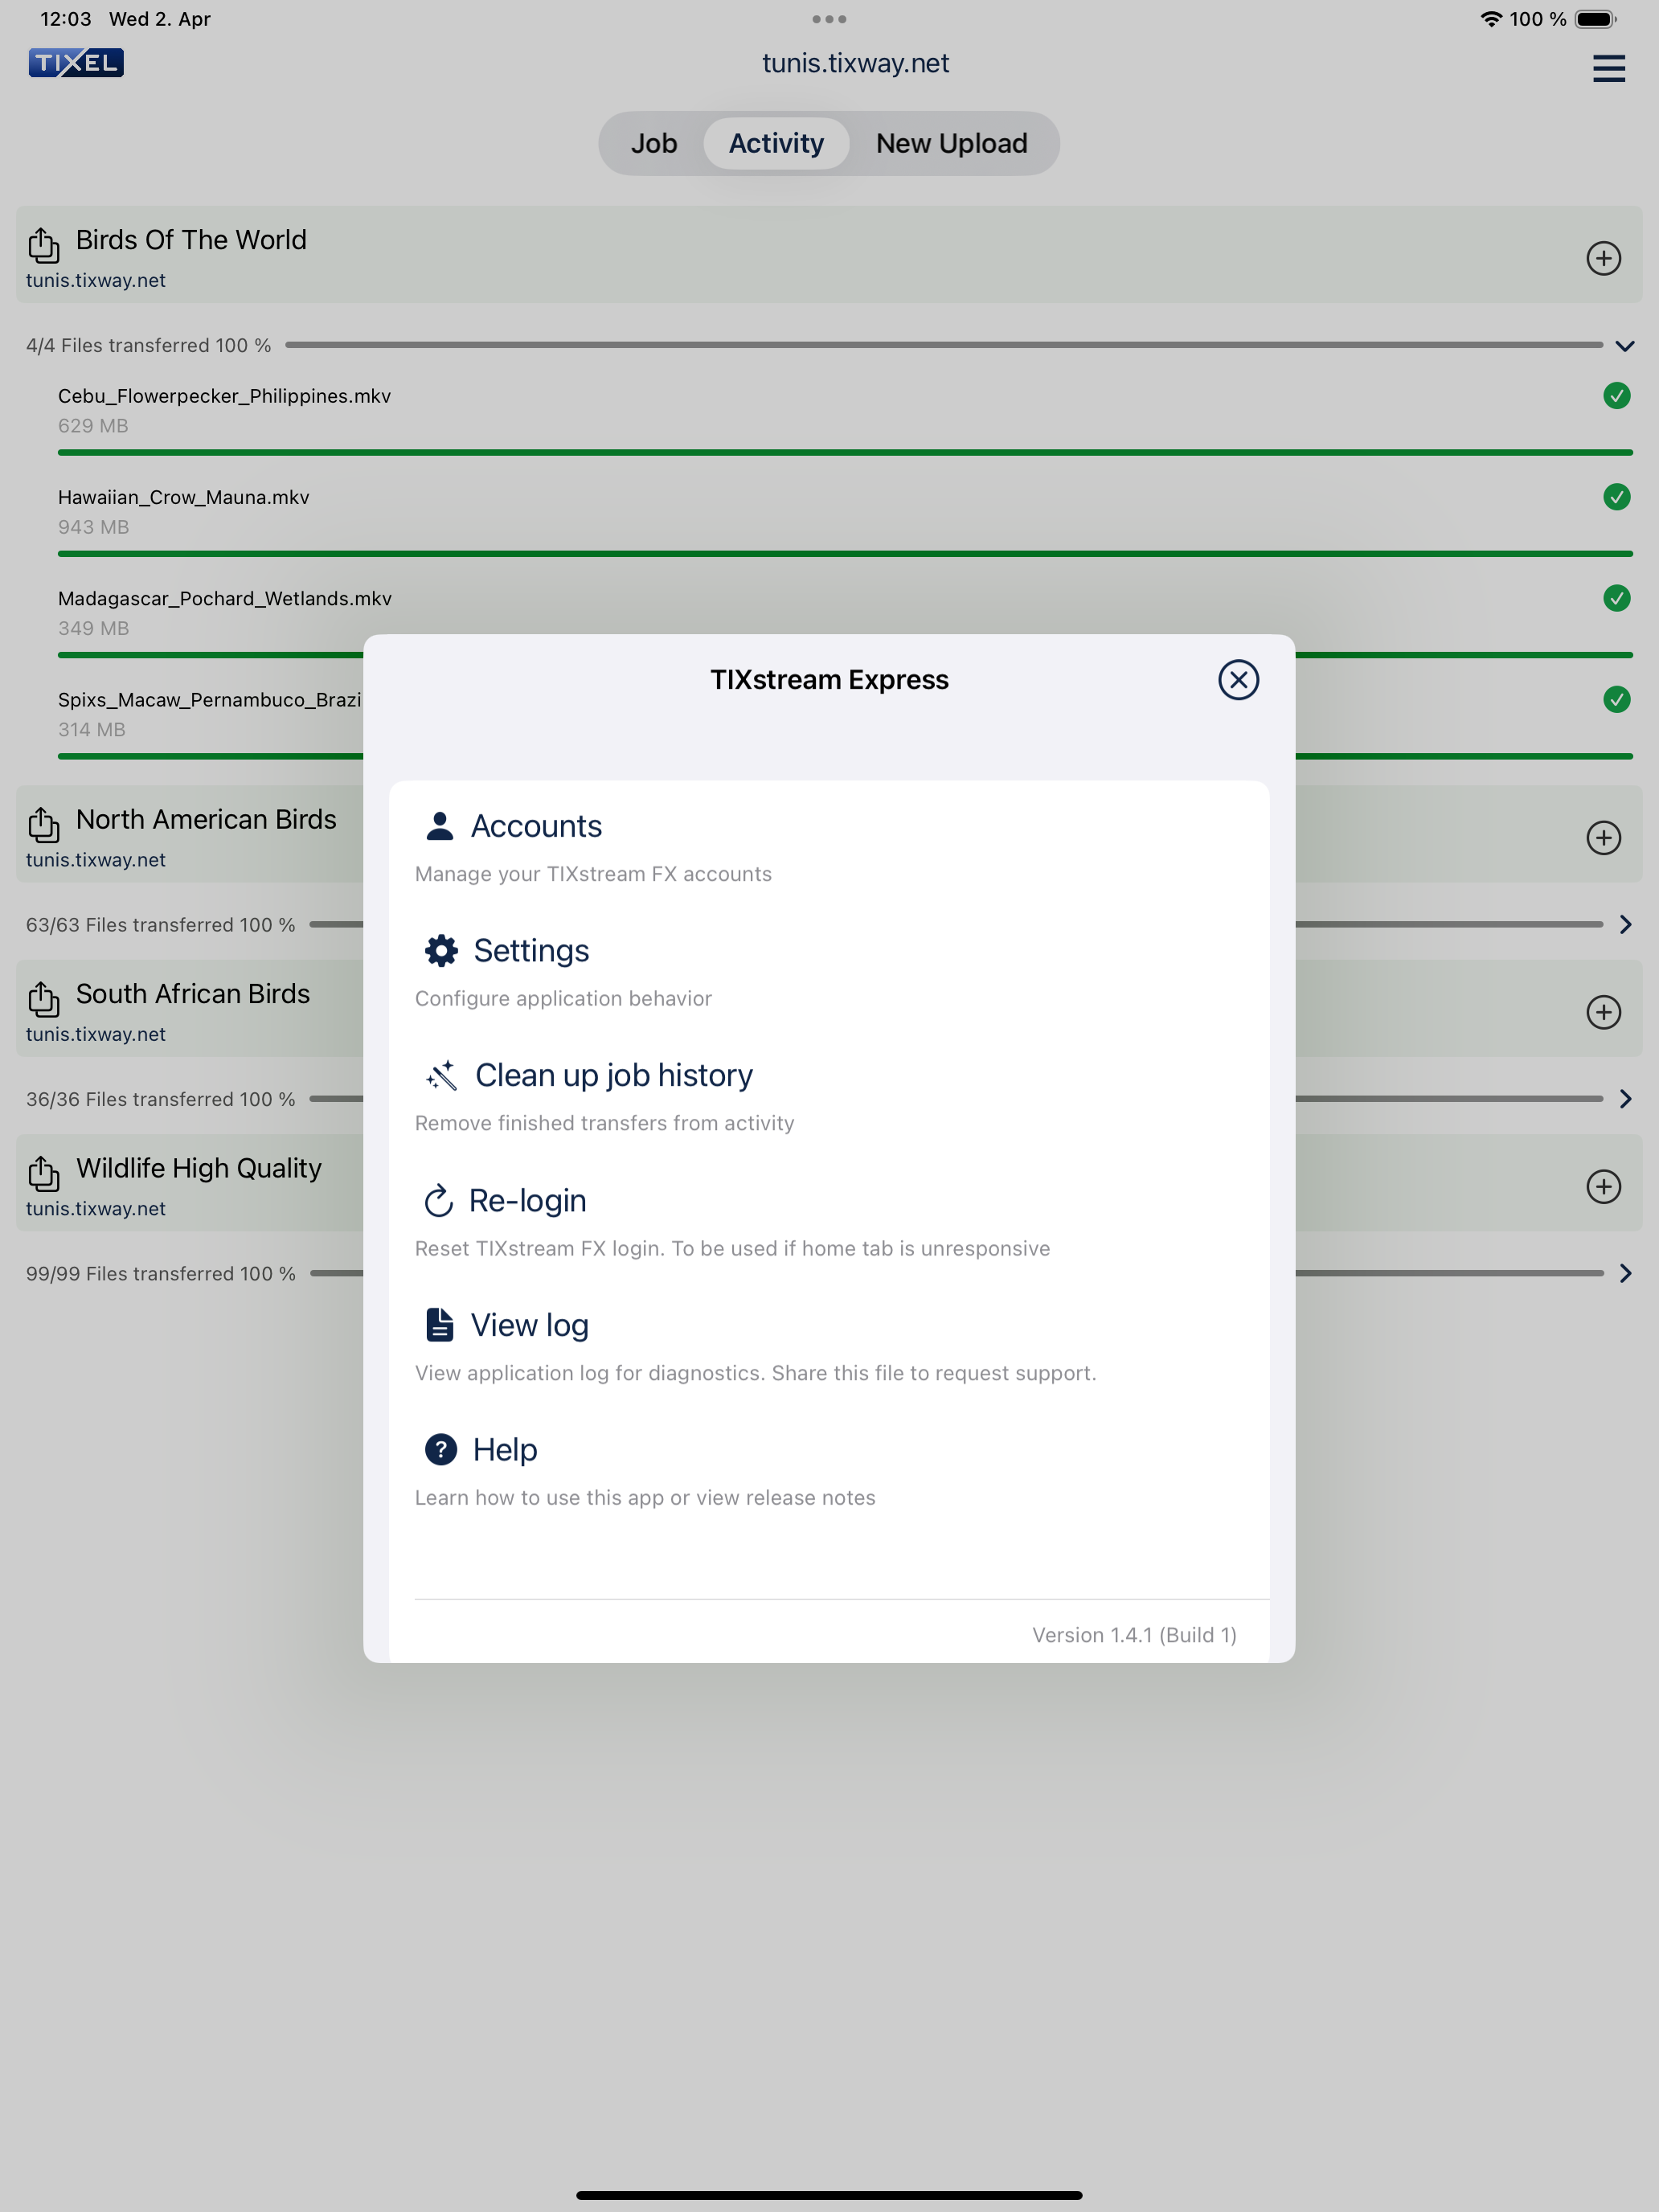This screenshot has height=2212, width=1659.
Task: Select Cebu_Flowerpecker_Philippines.mkv file name
Action: tap(224, 396)
